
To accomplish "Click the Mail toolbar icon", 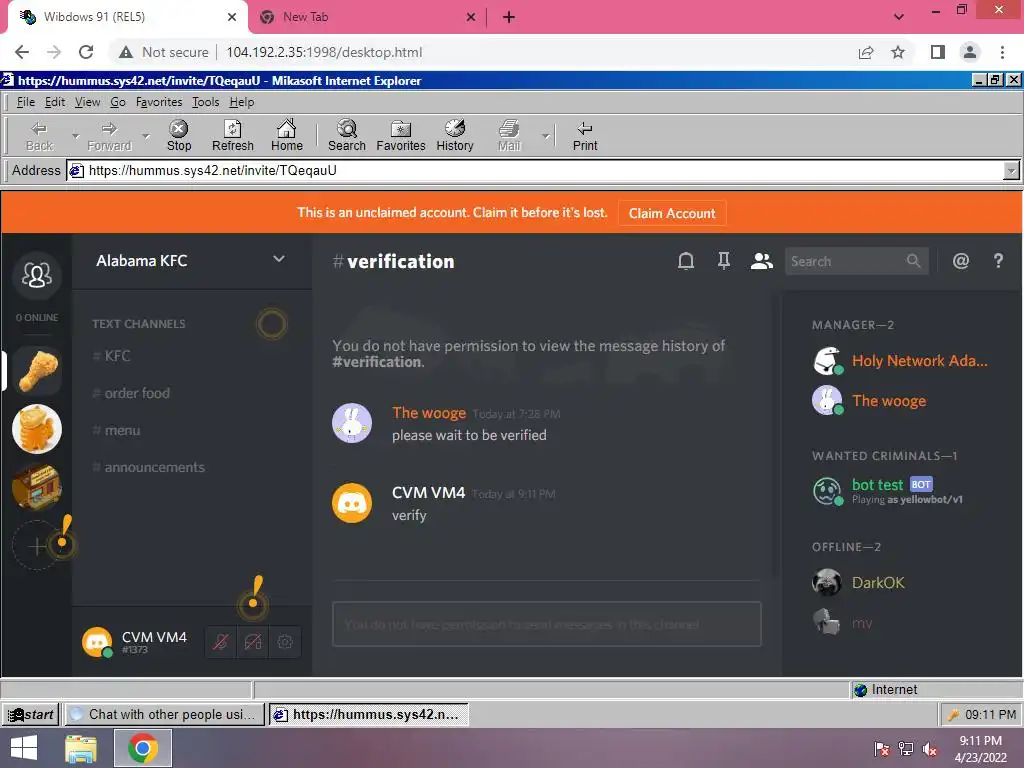I will click(x=509, y=136).
